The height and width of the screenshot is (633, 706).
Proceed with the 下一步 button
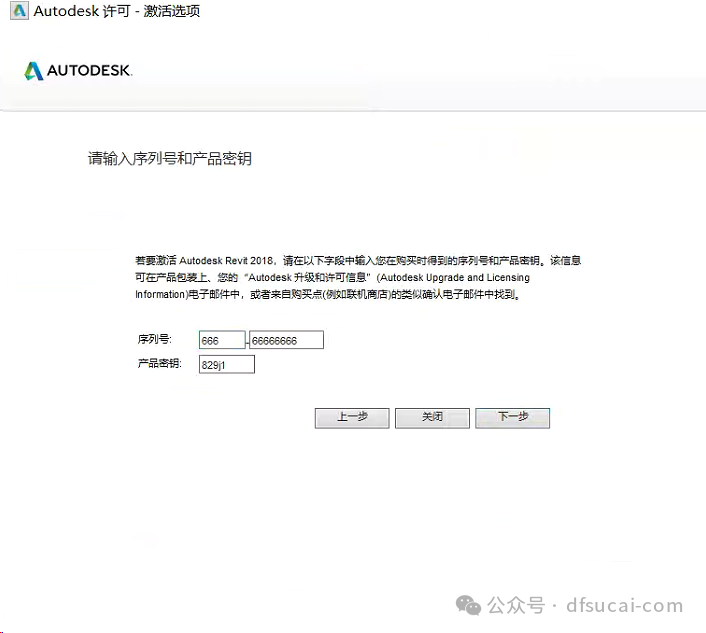coord(512,418)
